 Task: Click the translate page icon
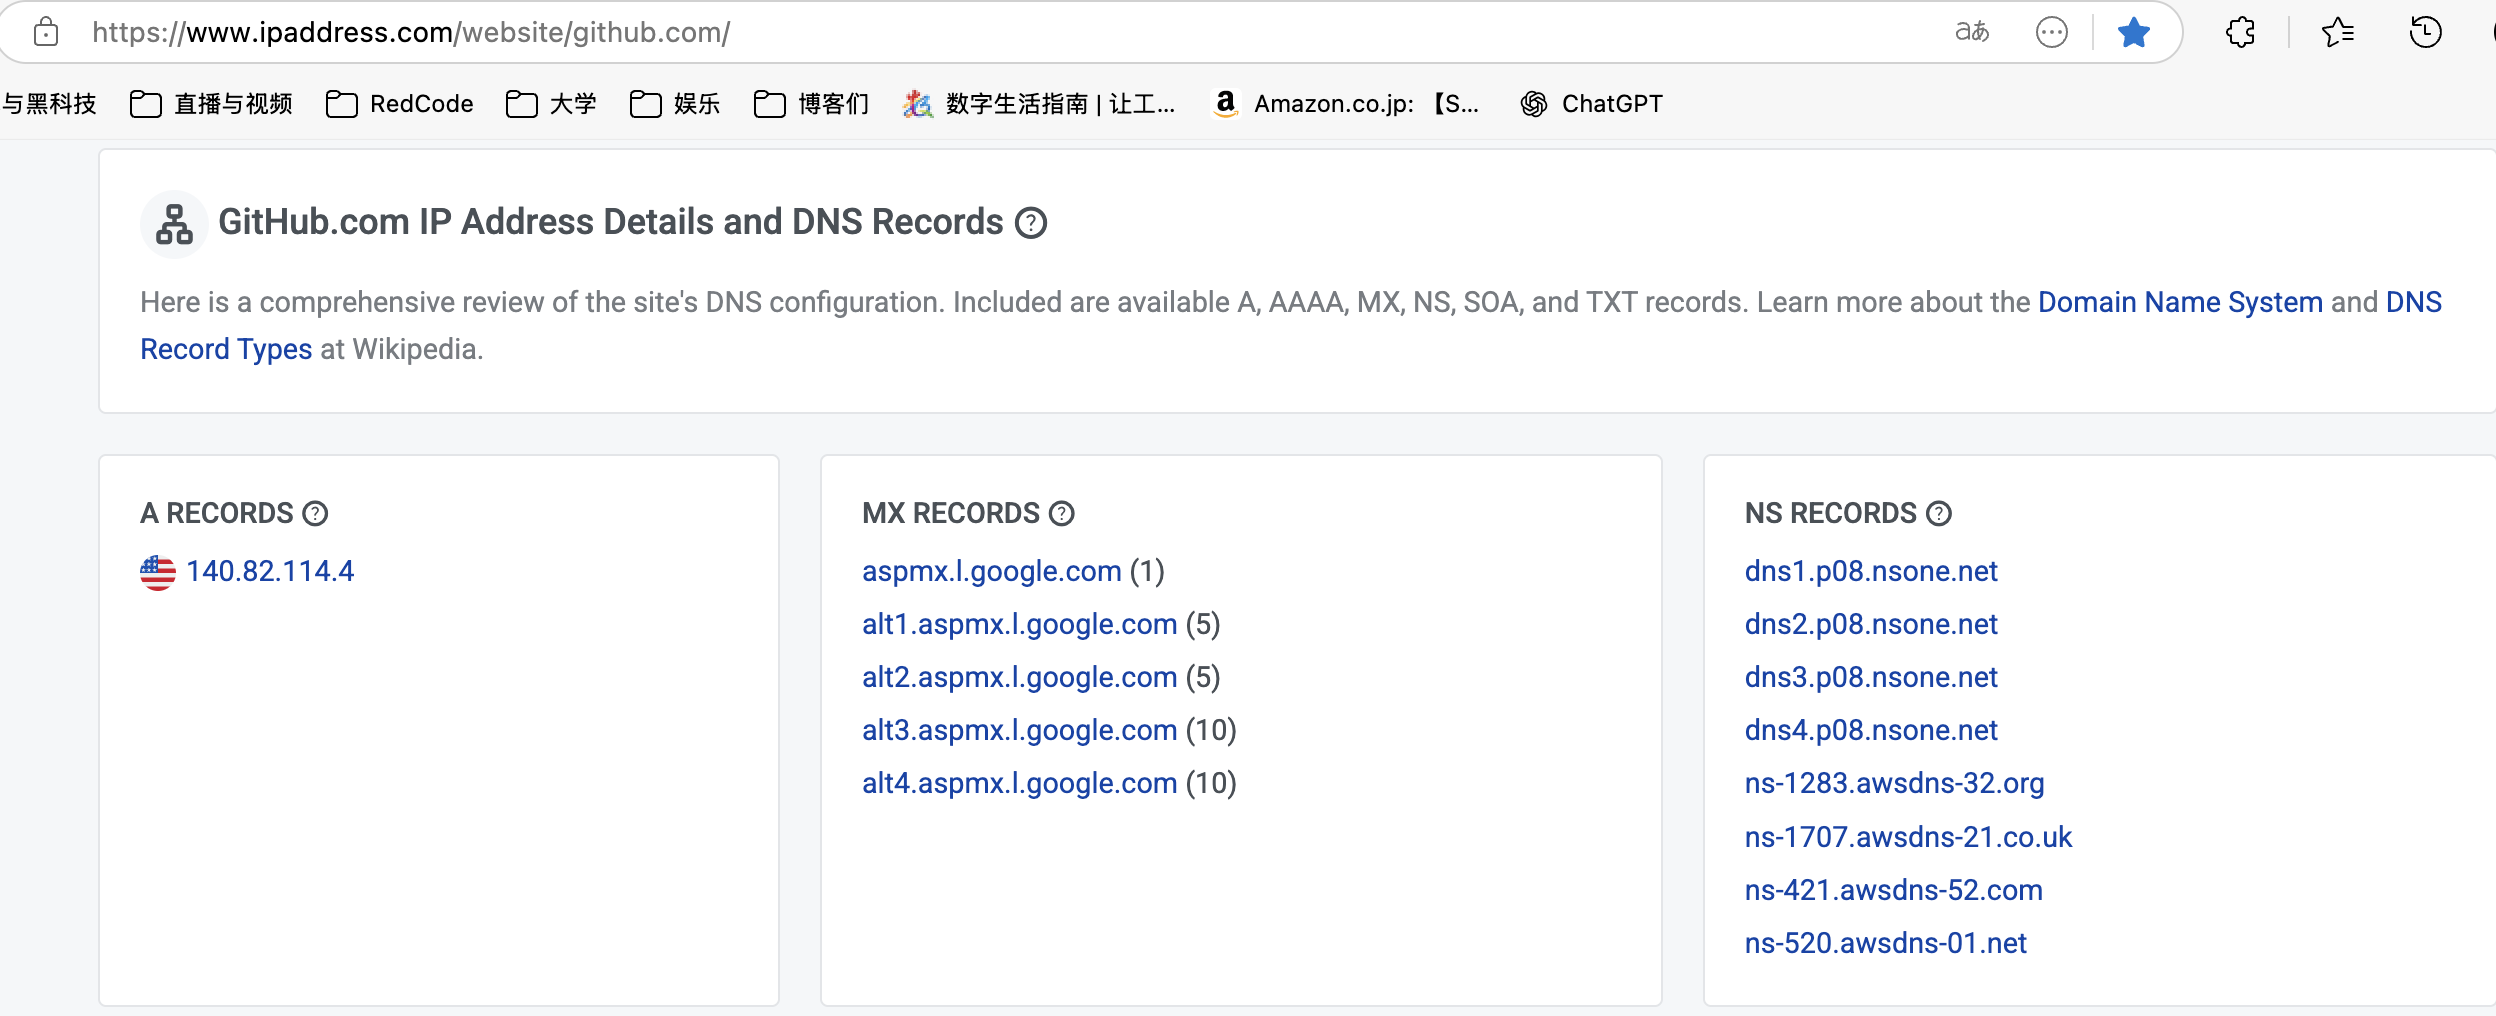click(1971, 33)
